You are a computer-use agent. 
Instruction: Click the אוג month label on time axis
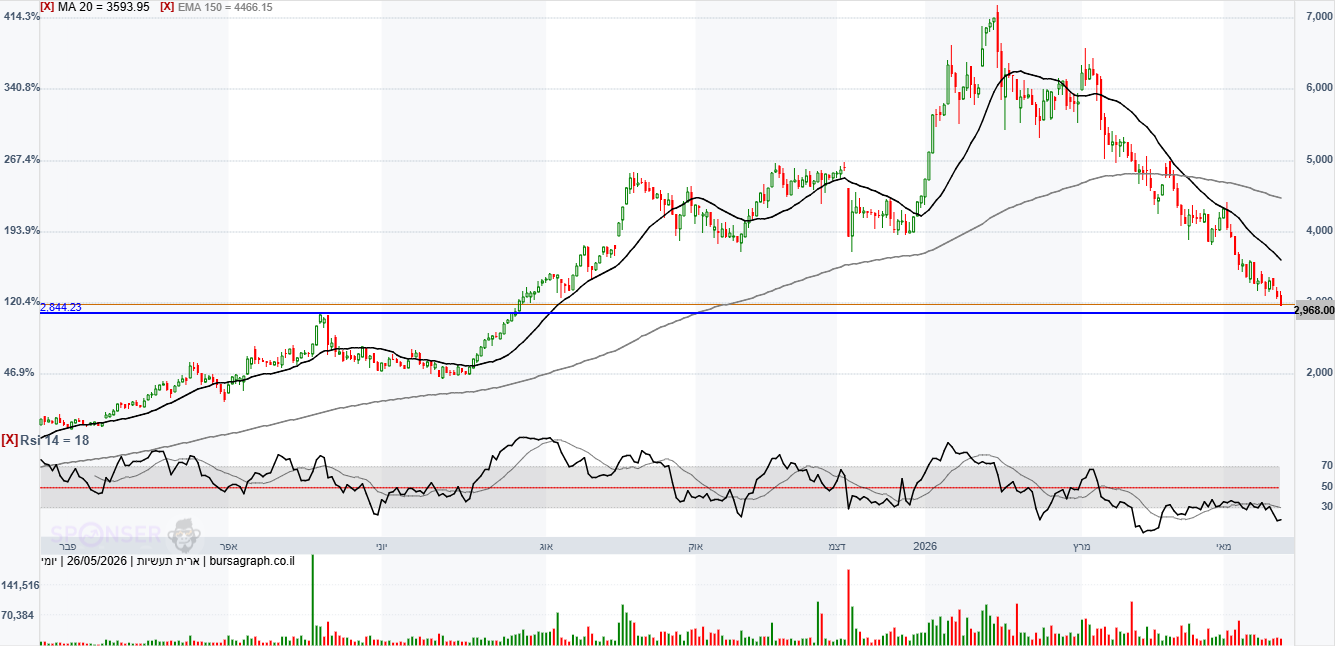(545, 546)
